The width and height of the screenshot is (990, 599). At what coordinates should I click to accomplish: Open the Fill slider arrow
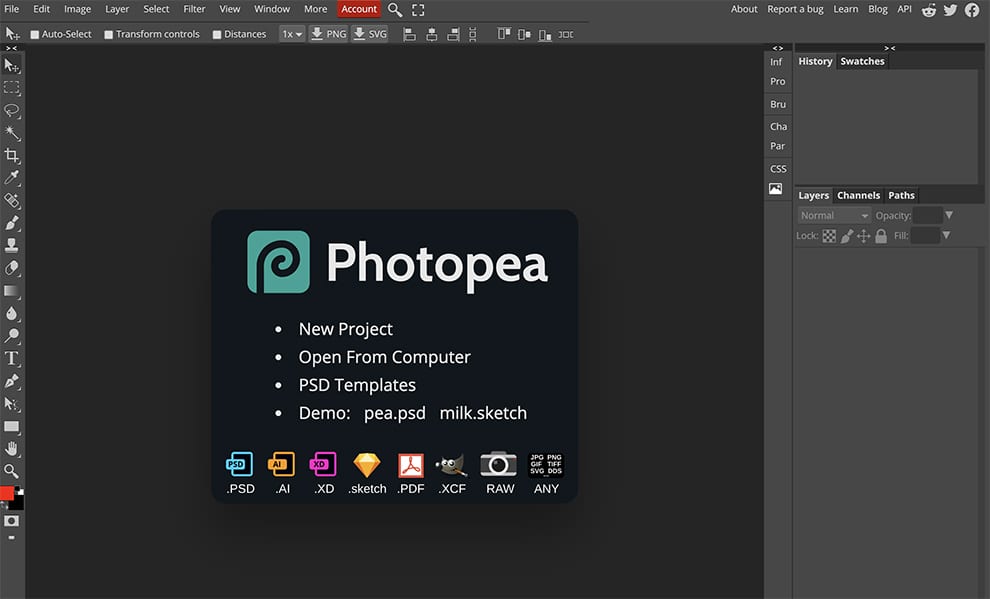pyautogui.click(x=946, y=235)
